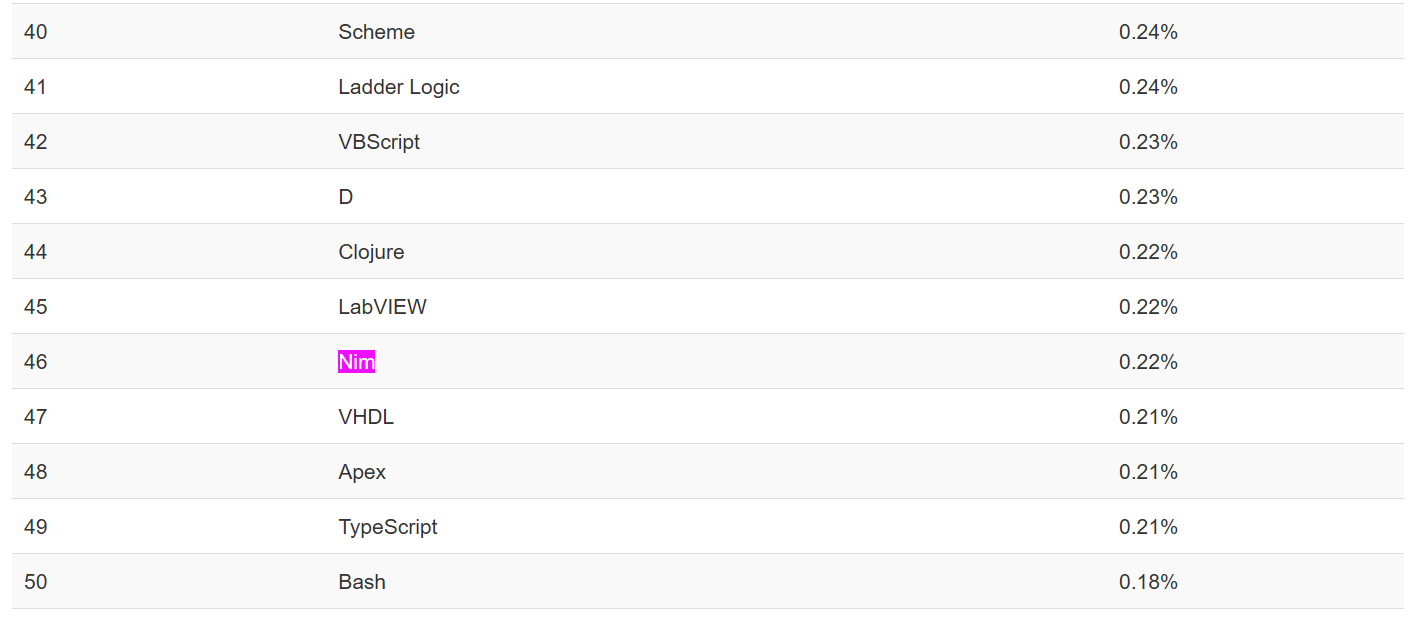Screen dimensions: 1422x617
Task: Click the 0.21% rating for TypeScript
Action: (x=1148, y=527)
